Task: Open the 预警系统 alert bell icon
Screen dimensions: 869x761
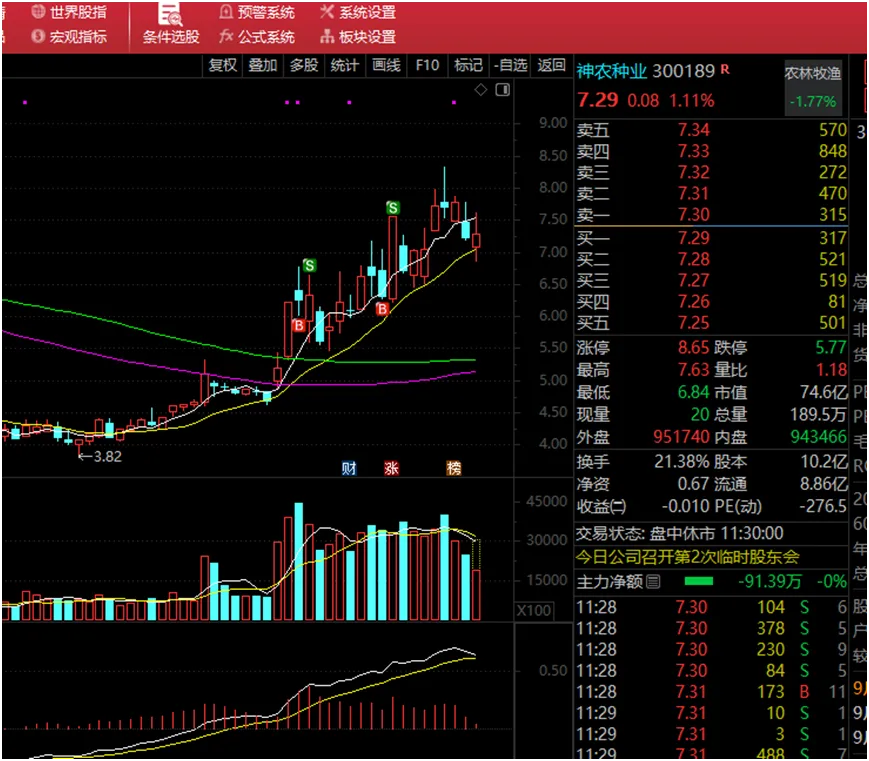Action: pyautogui.click(x=226, y=11)
